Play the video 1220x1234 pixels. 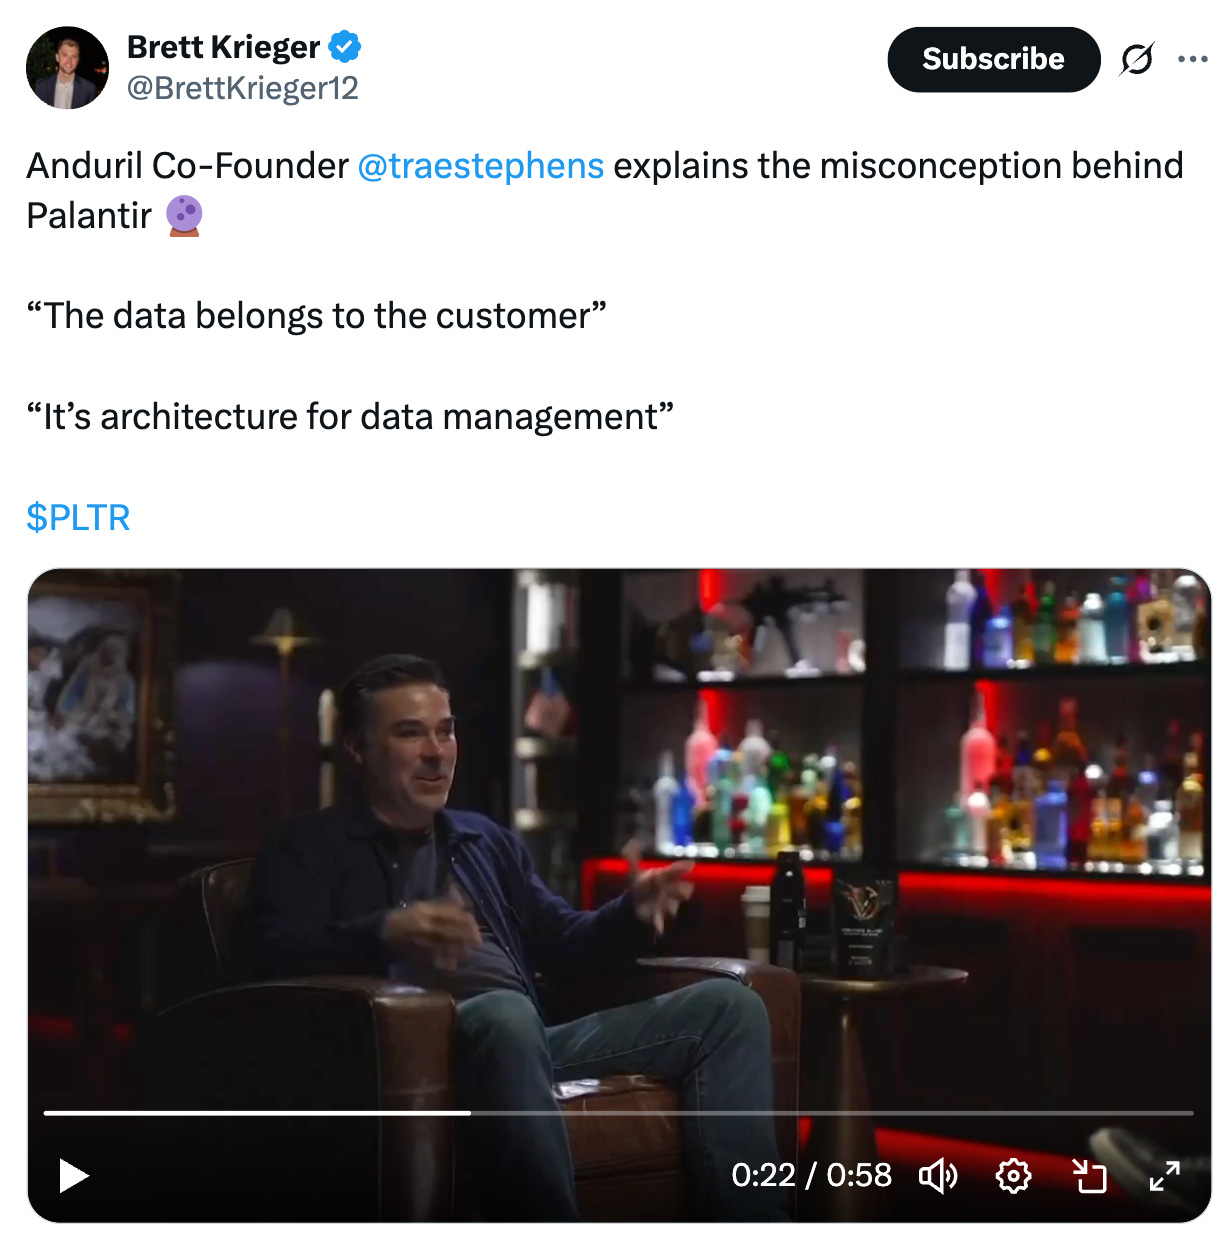(x=74, y=1176)
